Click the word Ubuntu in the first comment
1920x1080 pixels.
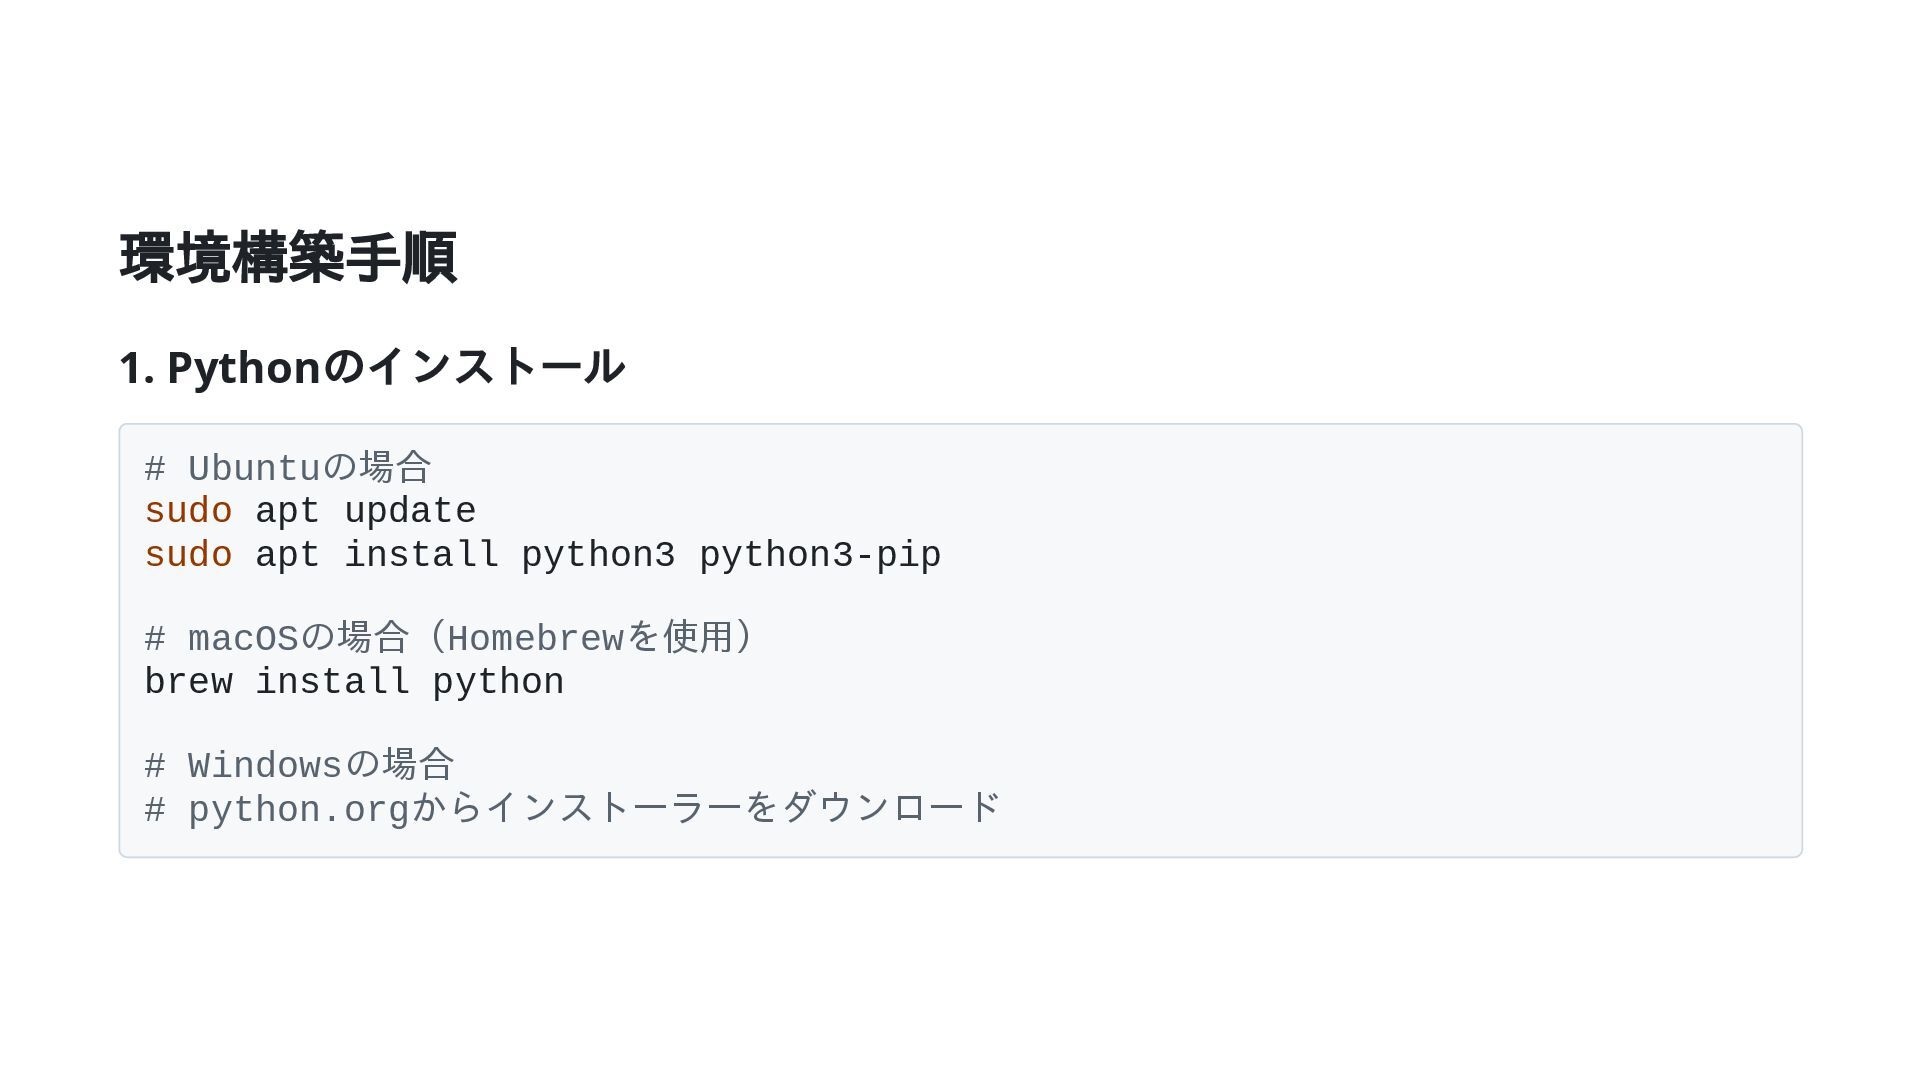254,469
